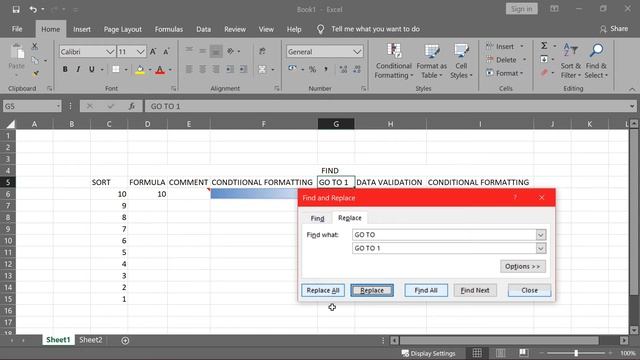Open Sort & Filter menu
640x360 pixels.
pos(570,61)
